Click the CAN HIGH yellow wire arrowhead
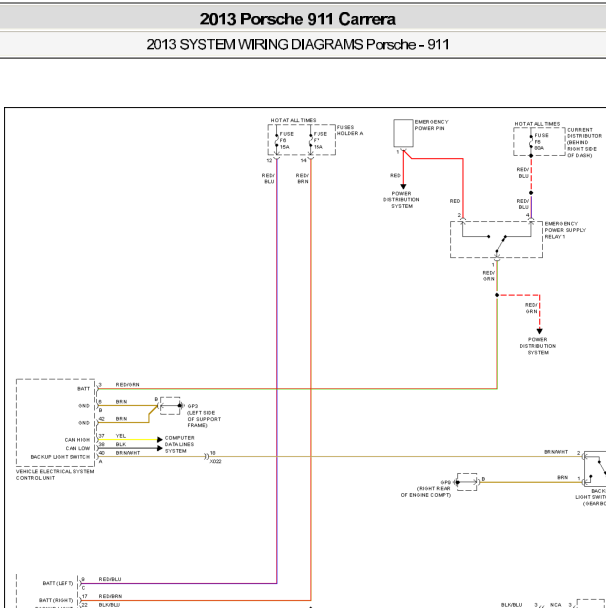Viewport: 606px width, 608px height. (x=160, y=440)
